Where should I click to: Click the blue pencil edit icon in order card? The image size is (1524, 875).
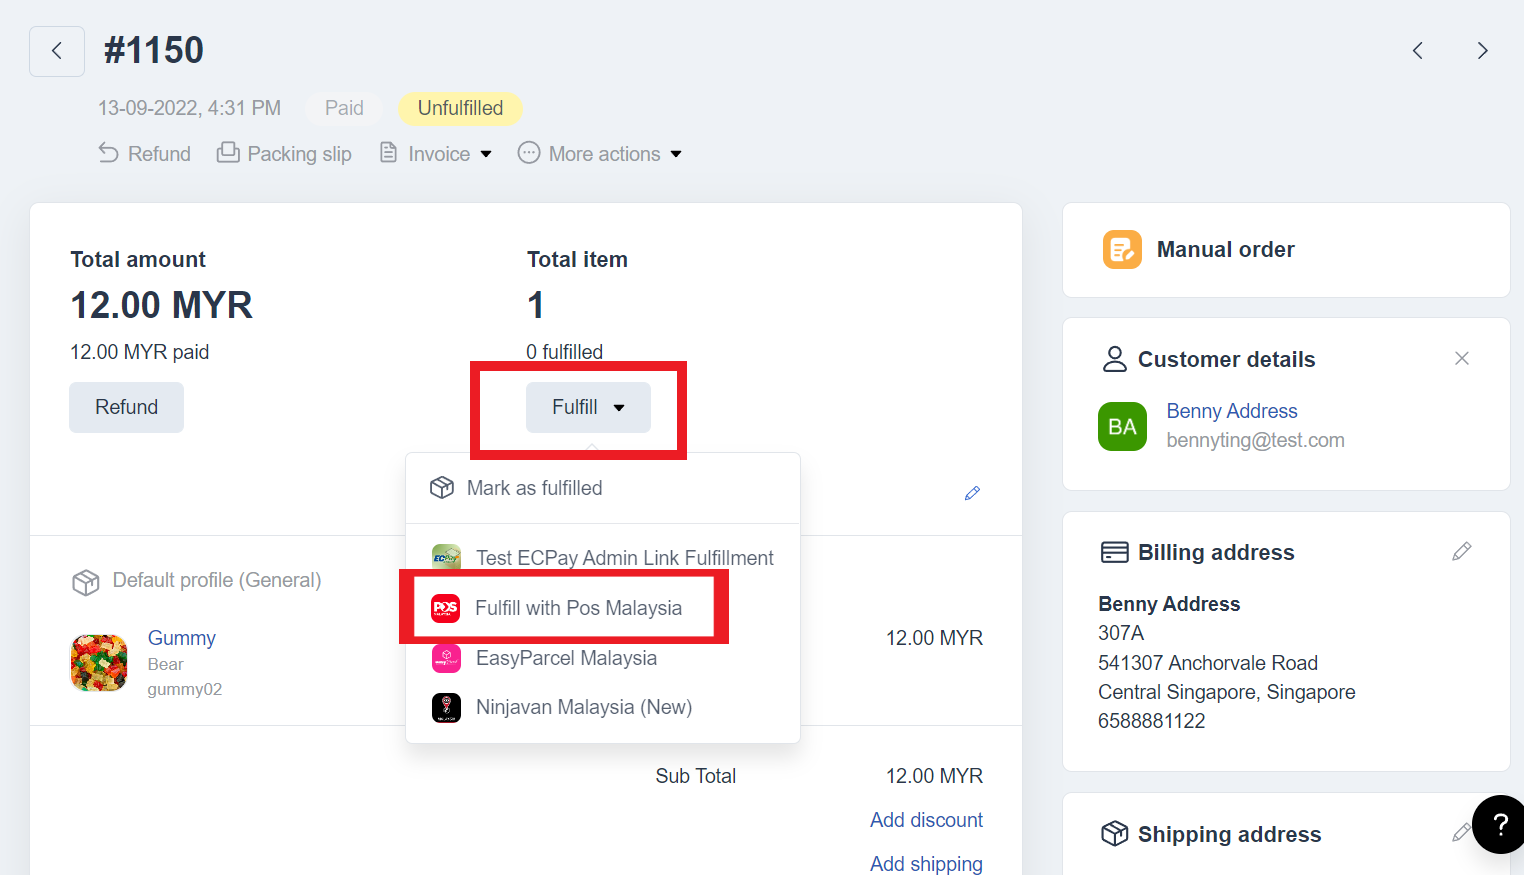972,493
